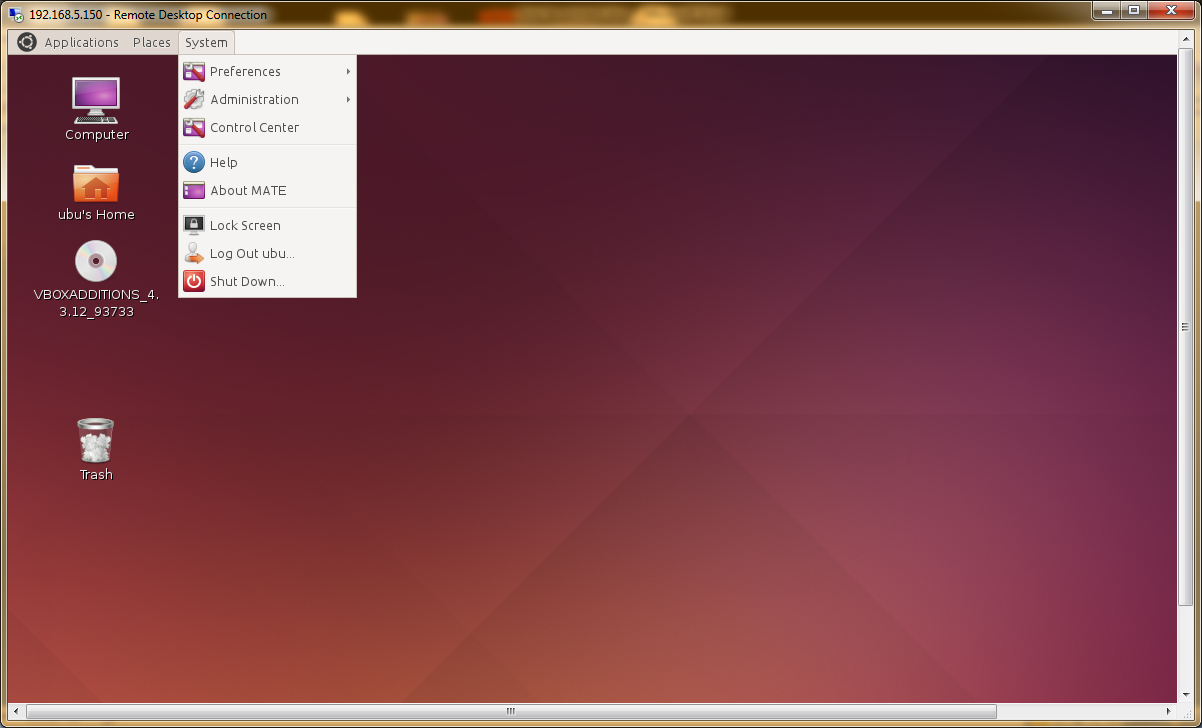Click the red Shut Down power icon
Image resolution: width=1202 pixels, height=728 pixels.
pyautogui.click(x=194, y=282)
